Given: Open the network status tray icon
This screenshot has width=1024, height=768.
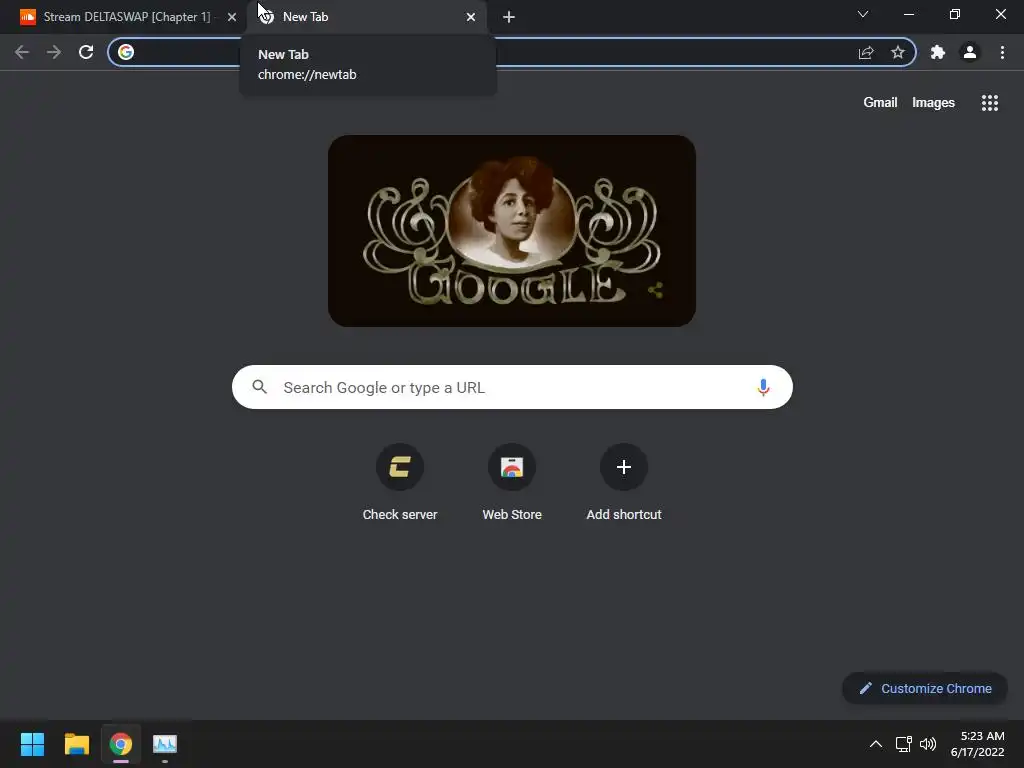Looking at the screenshot, I should coord(904,744).
